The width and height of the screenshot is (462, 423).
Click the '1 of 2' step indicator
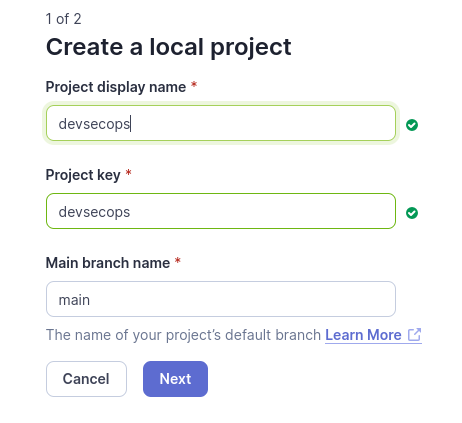pos(63,19)
